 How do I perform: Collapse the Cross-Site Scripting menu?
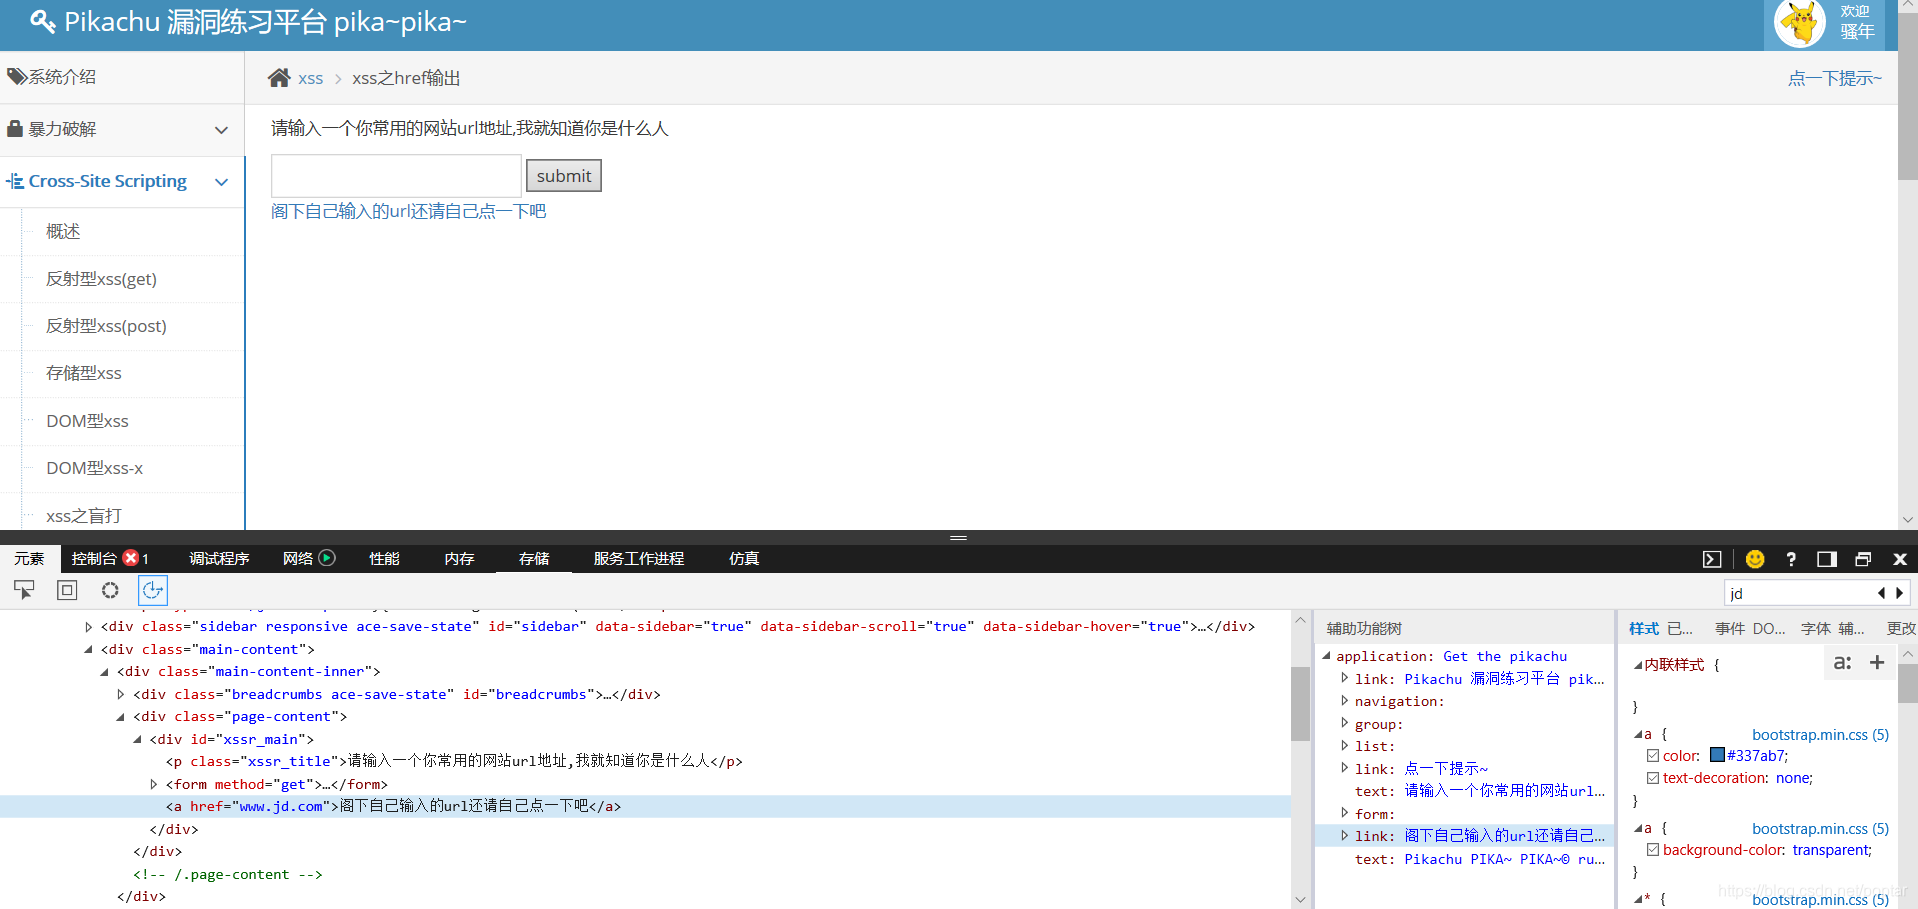[122, 181]
